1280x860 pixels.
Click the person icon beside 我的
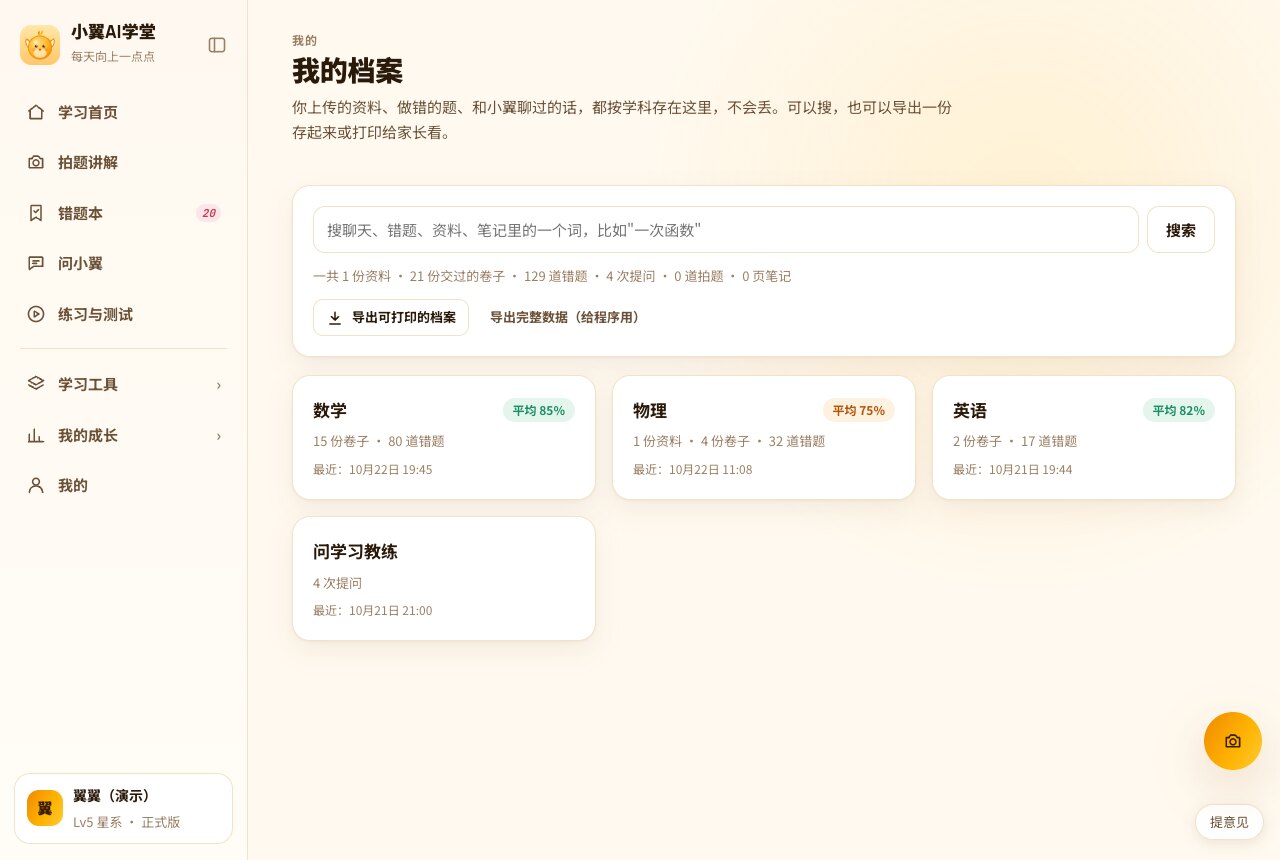36,485
